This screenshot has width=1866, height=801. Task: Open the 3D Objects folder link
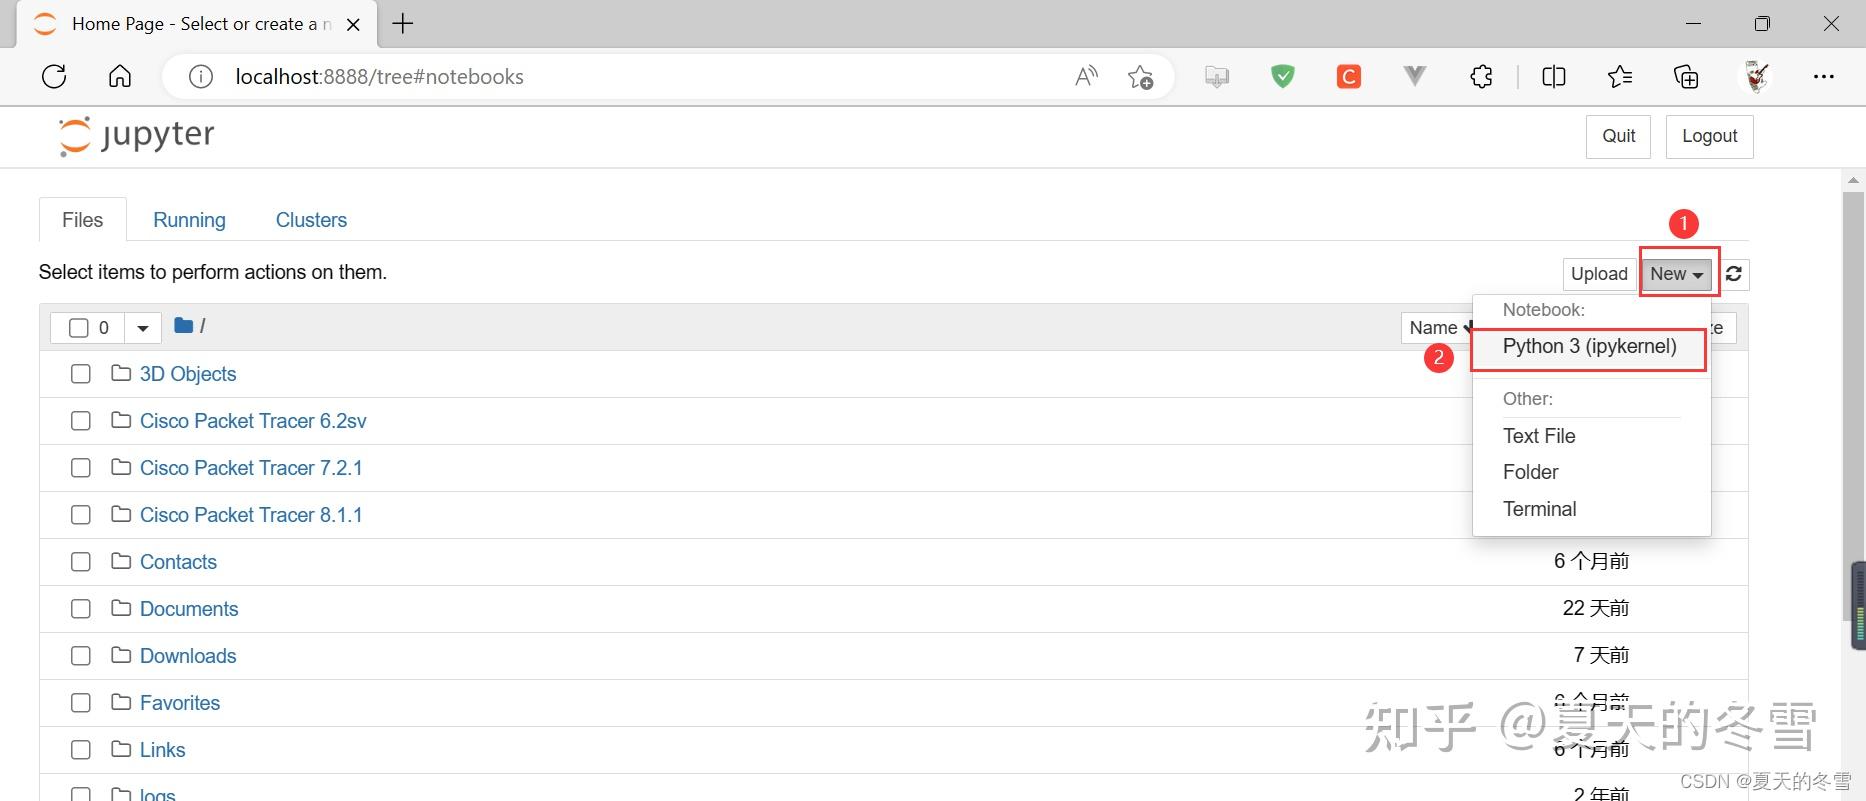(188, 374)
